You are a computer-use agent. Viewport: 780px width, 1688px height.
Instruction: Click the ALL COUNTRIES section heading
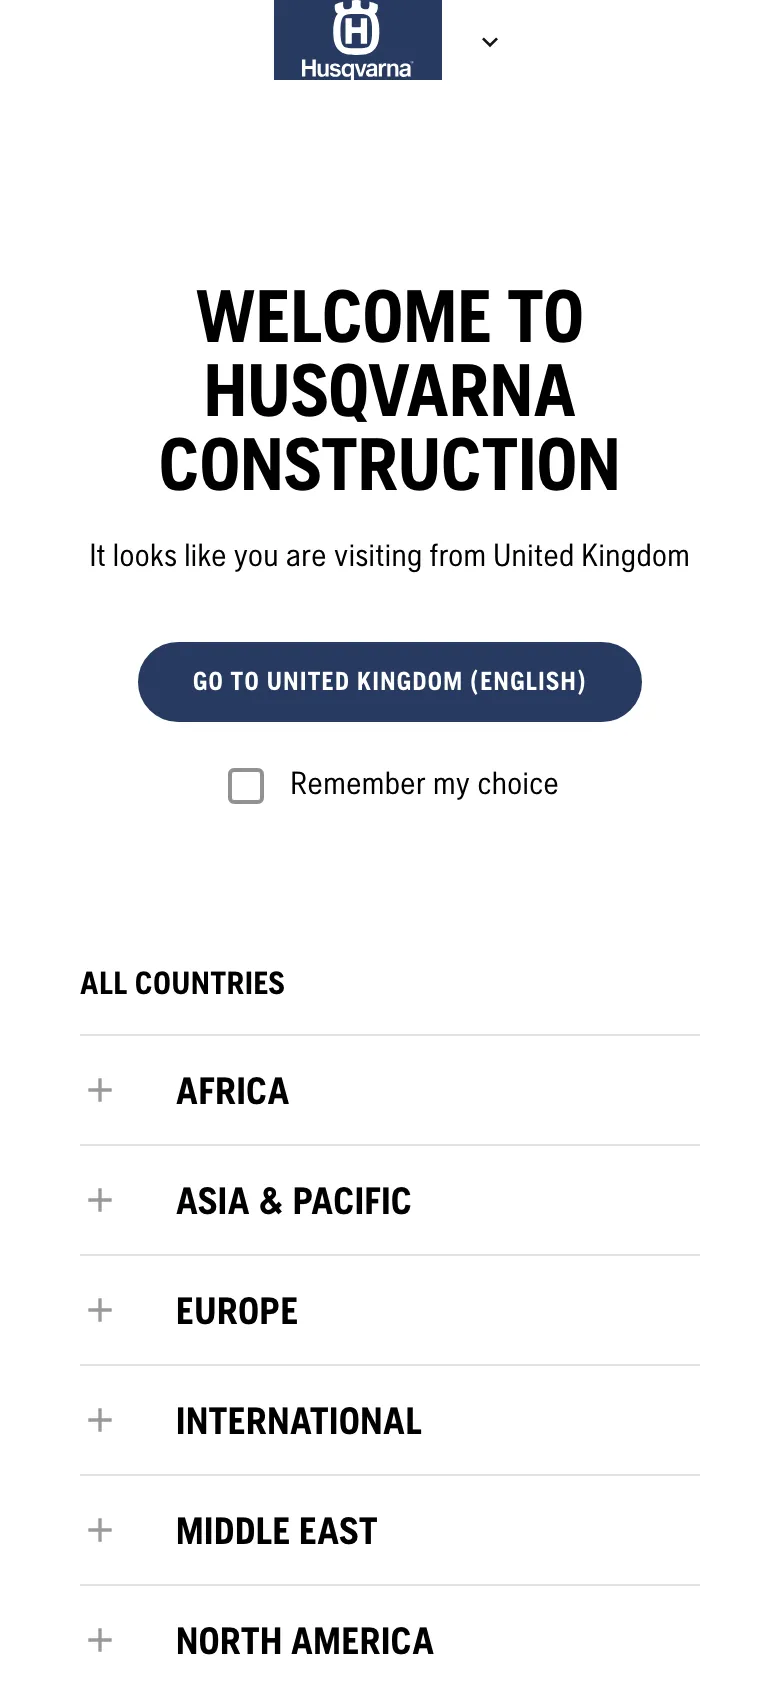183,983
